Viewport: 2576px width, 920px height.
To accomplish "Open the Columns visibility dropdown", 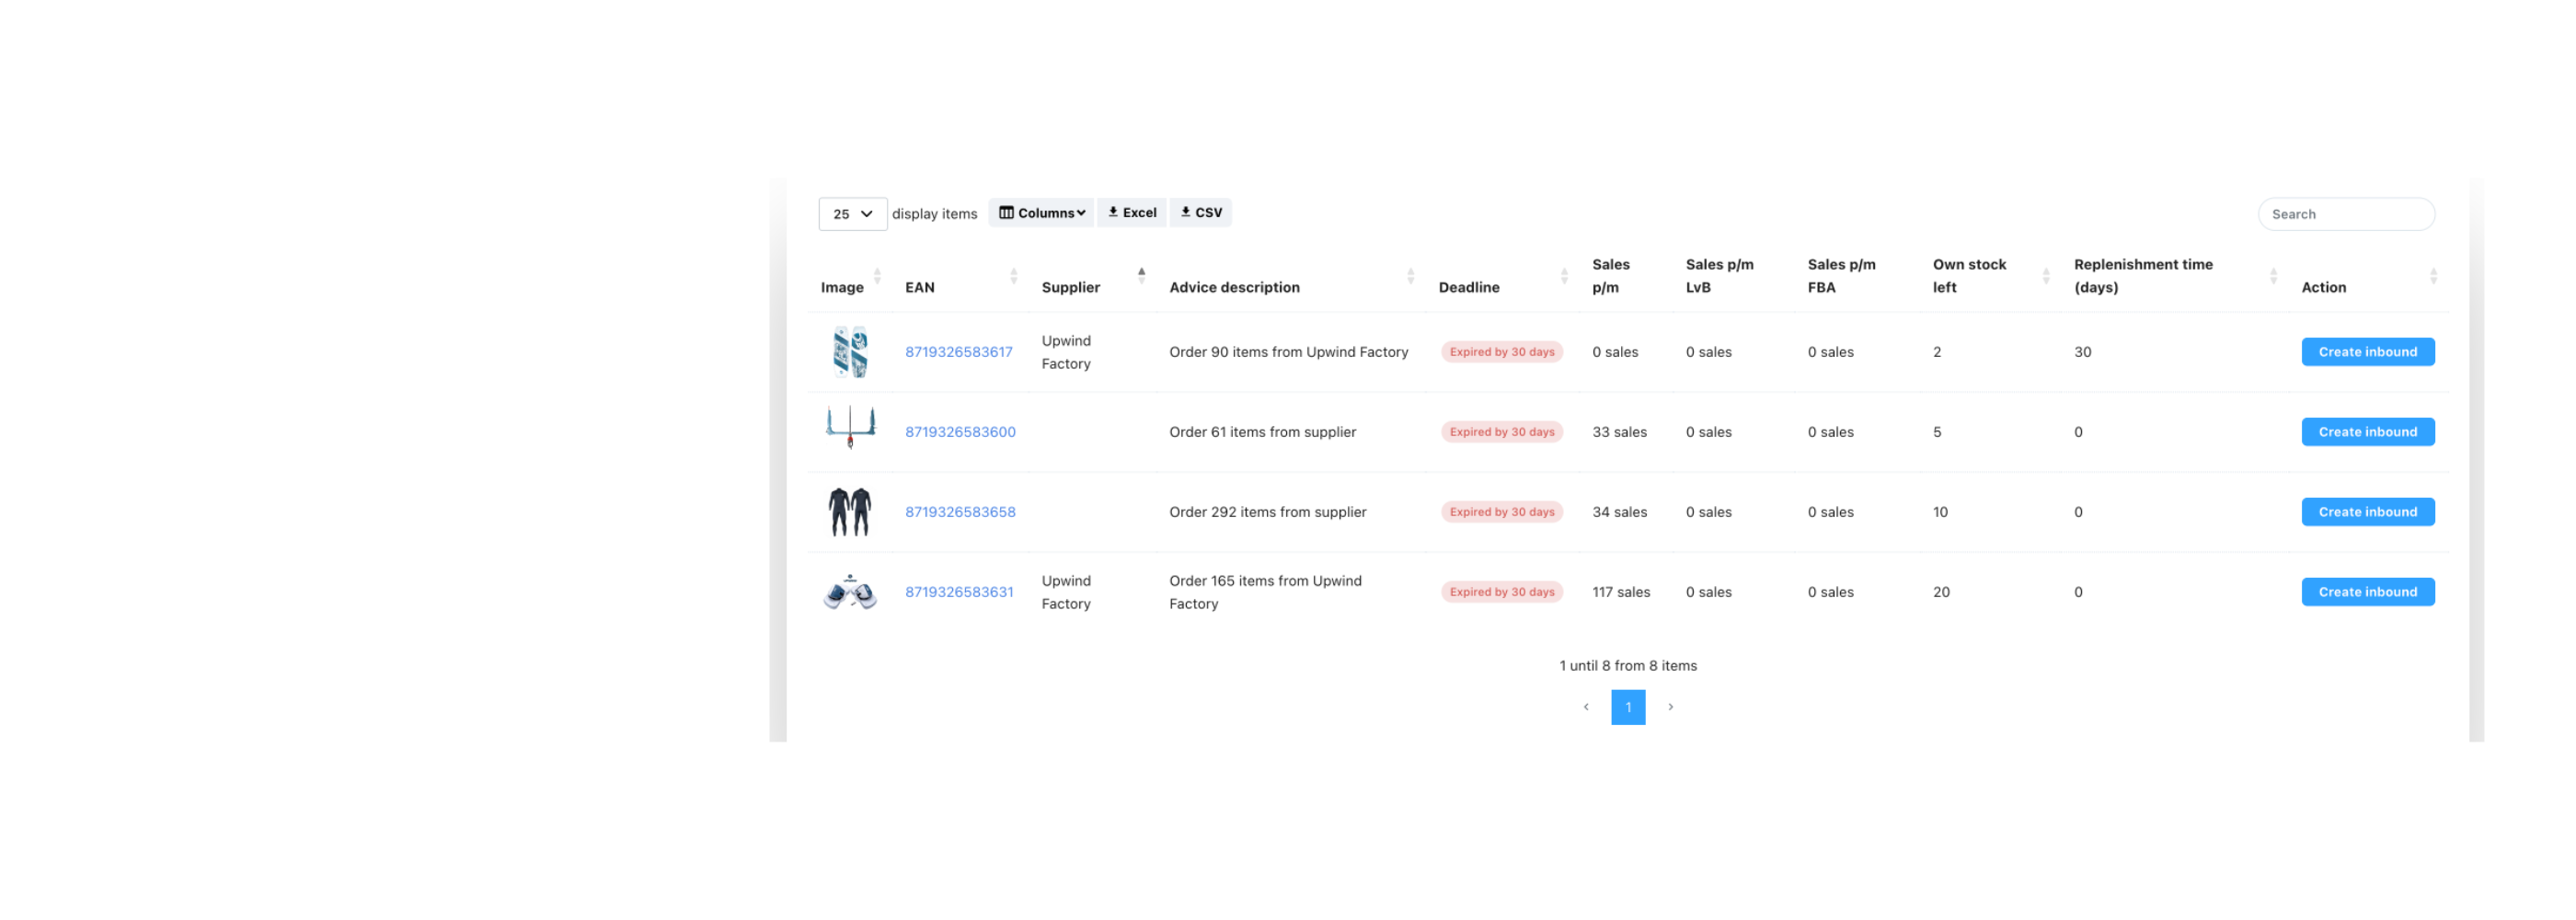I will pyautogui.click(x=1041, y=213).
